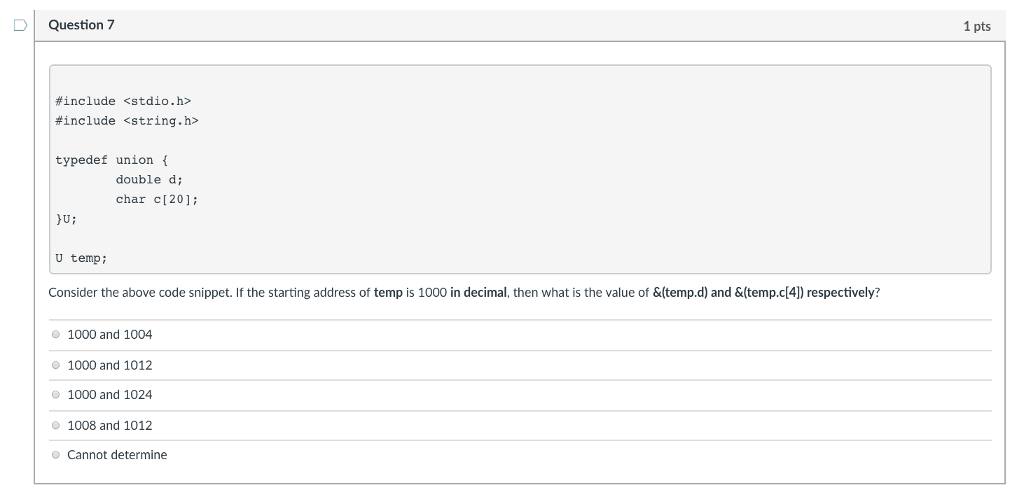This screenshot has width=1024, height=497.
Task: Click the 'char c[20];' code line
Action: (x=157, y=199)
